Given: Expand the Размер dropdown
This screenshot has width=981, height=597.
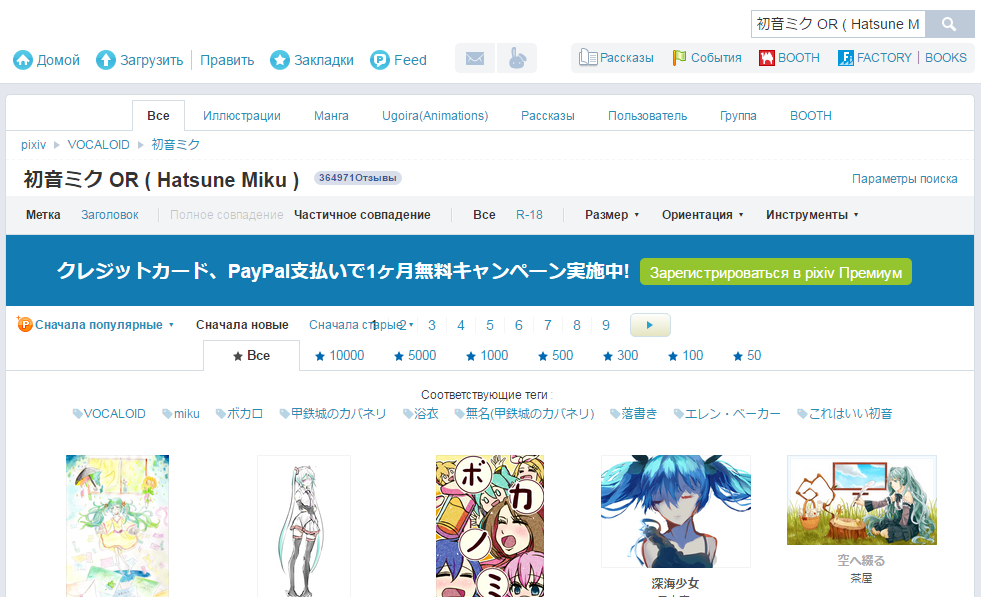Looking at the screenshot, I should 612,215.
